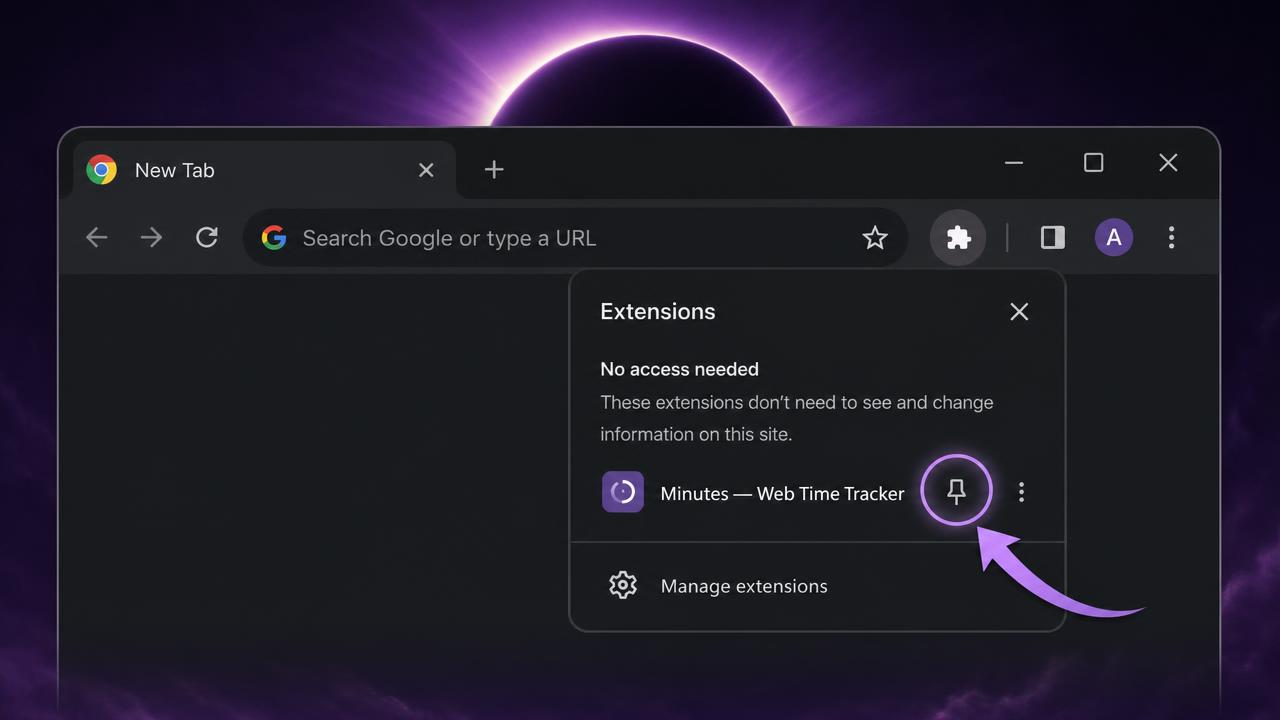Reload the page
1280x720 pixels.
point(207,238)
